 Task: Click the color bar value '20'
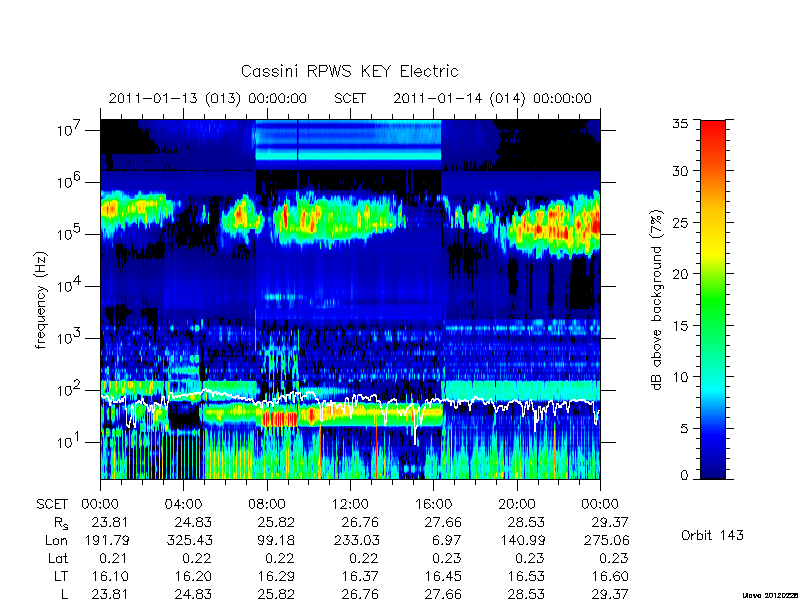click(680, 274)
